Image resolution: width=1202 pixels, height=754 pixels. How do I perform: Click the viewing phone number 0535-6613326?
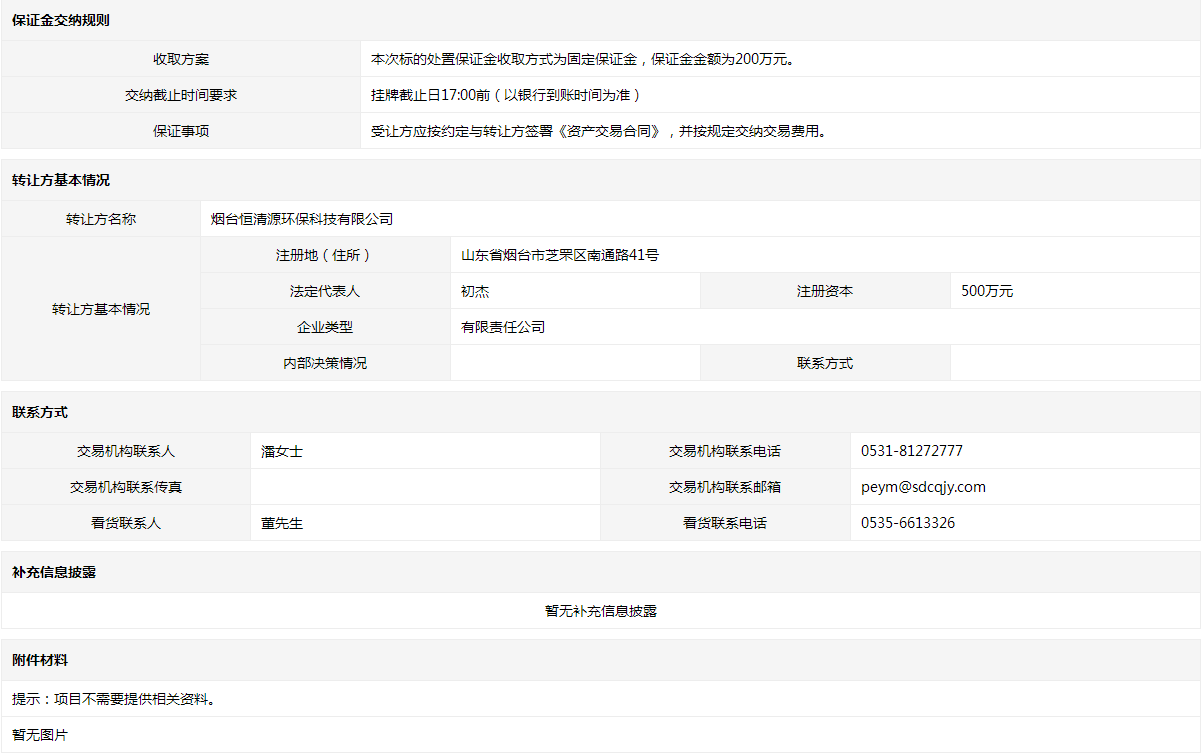908,523
